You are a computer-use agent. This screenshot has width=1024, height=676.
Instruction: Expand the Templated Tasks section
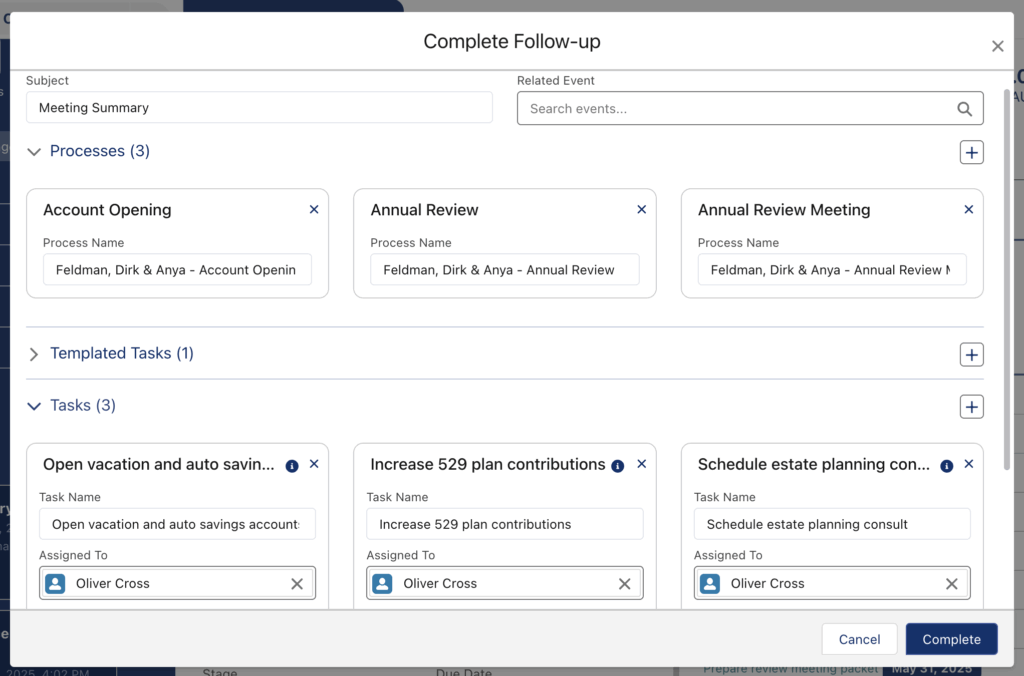tap(34, 354)
